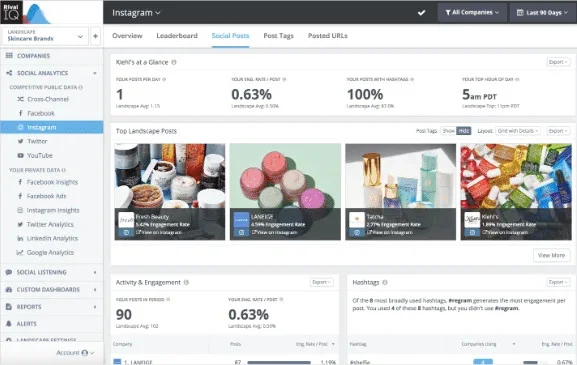Open the Last 90 Days date dropdown

point(542,13)
